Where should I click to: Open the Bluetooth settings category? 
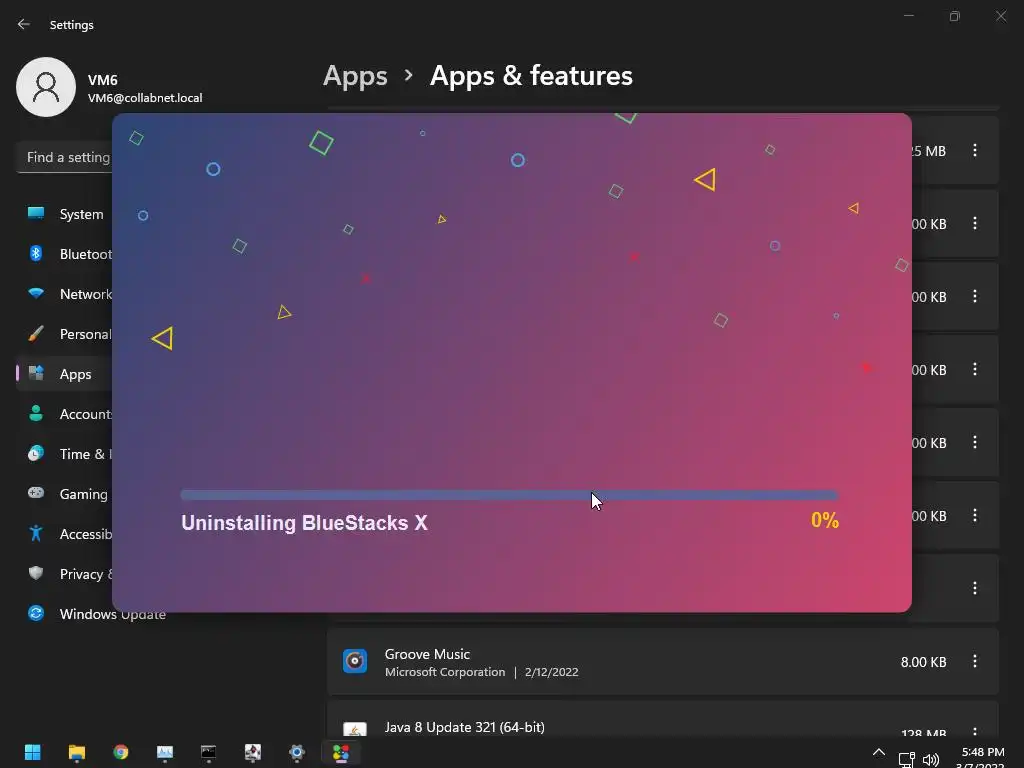pyautogui.click(x=65, y=254)
